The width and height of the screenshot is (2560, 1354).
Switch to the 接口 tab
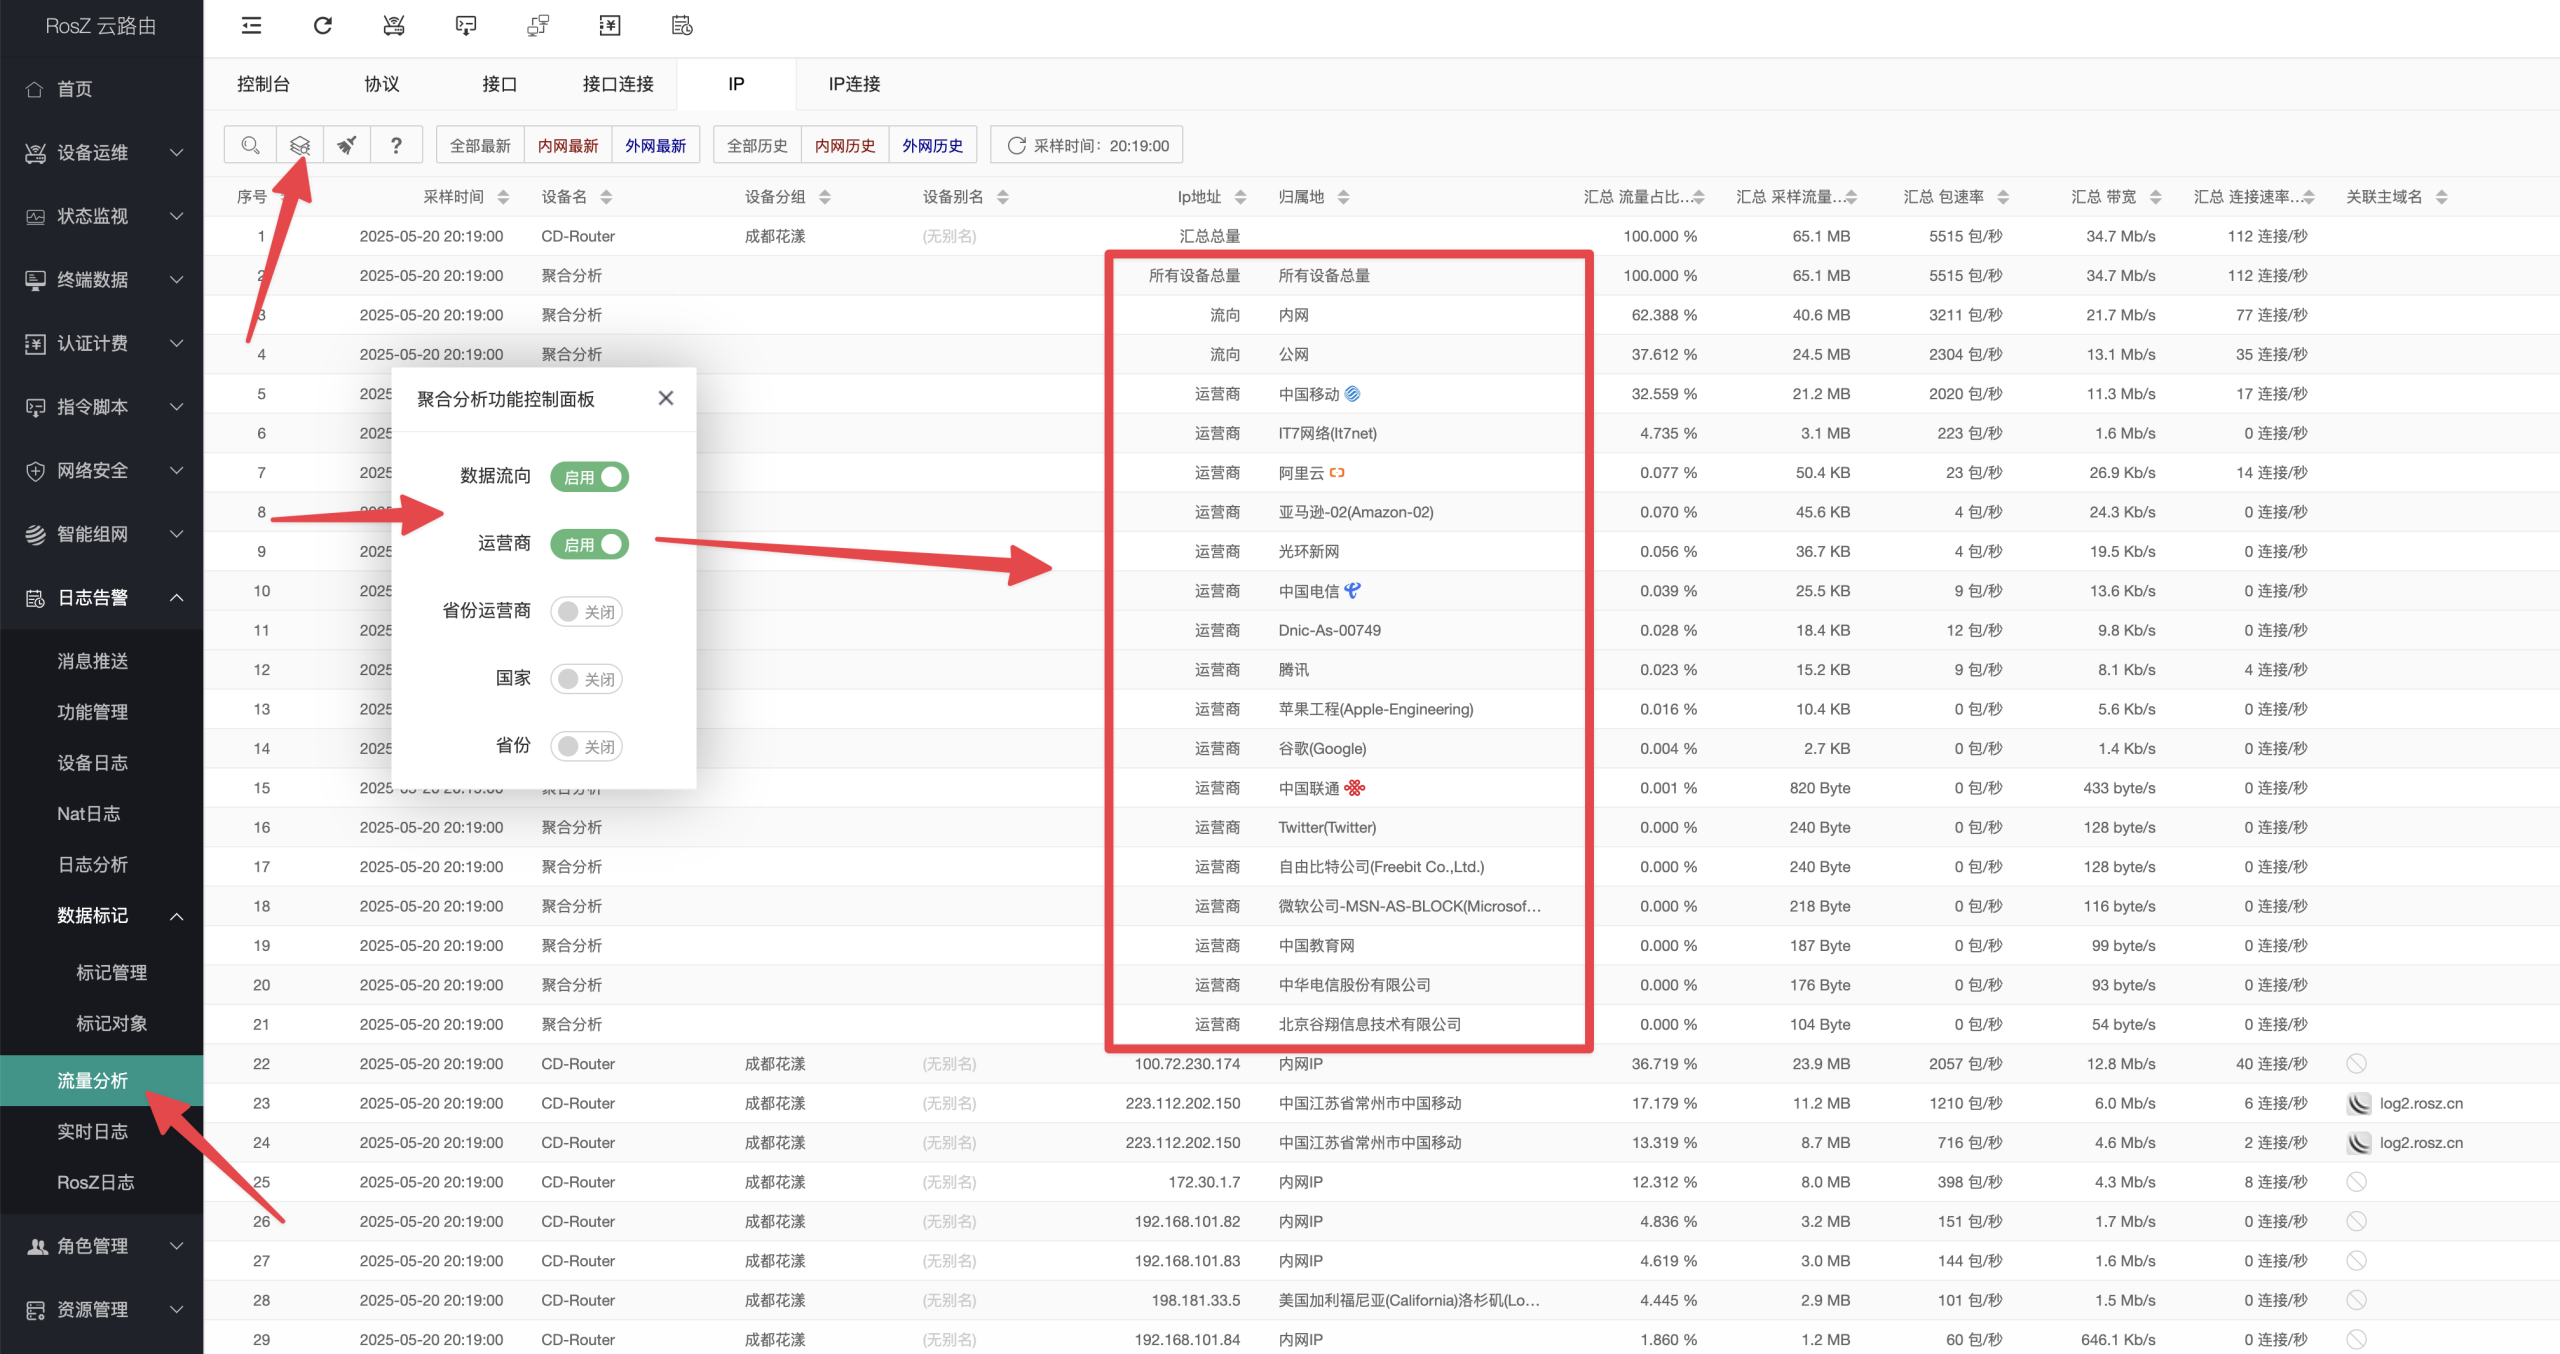(x=499, y=84)
